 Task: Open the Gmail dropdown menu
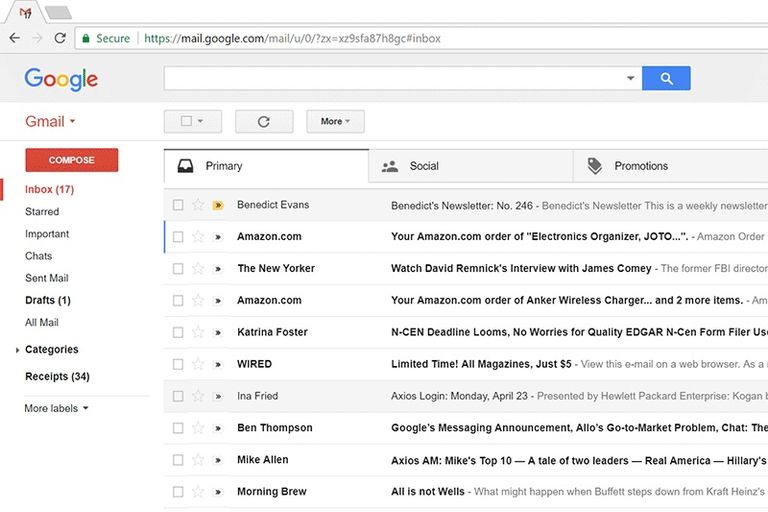tap(51, 122)
